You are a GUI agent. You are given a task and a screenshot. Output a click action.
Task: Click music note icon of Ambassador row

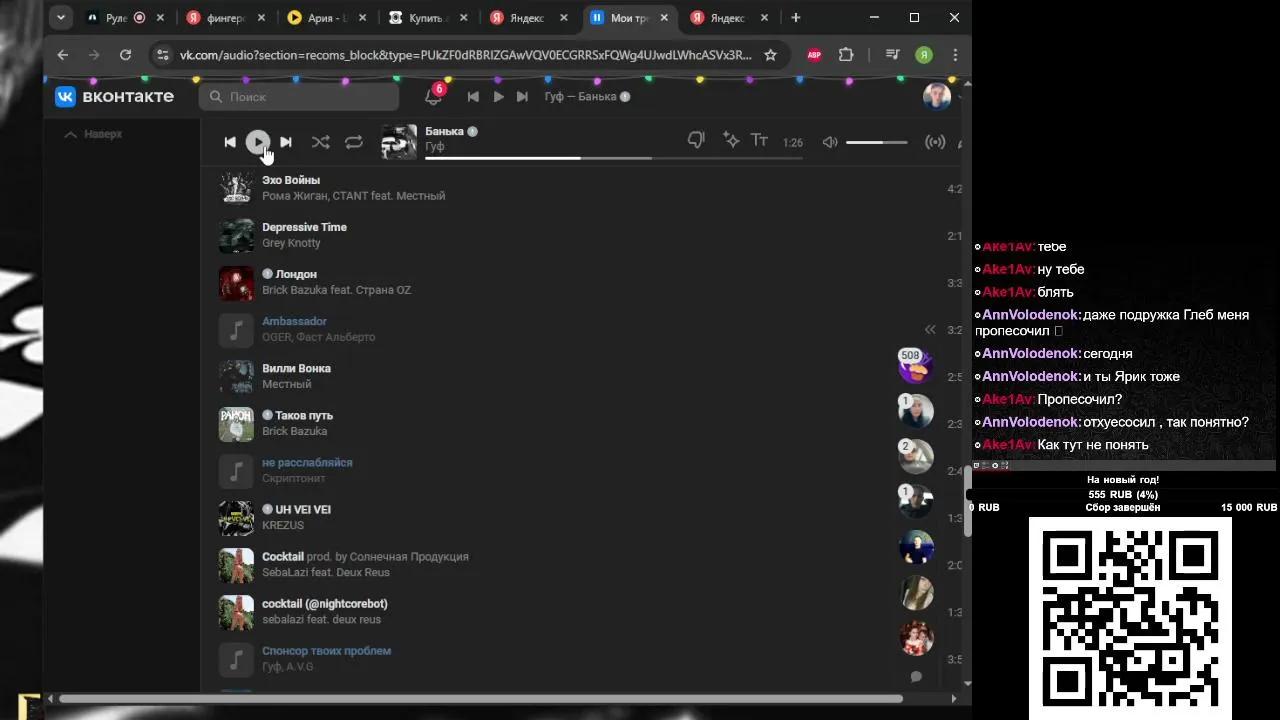point(237,329)
